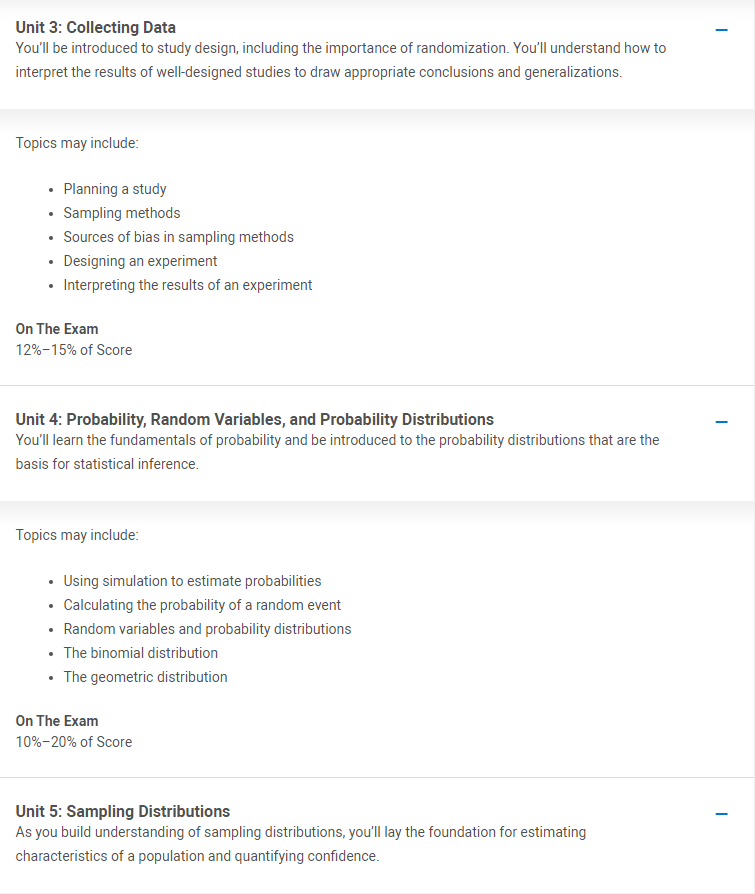Click the Unit 3: Collecting Data heading
755x894 pixels.
tap(95, 27)
